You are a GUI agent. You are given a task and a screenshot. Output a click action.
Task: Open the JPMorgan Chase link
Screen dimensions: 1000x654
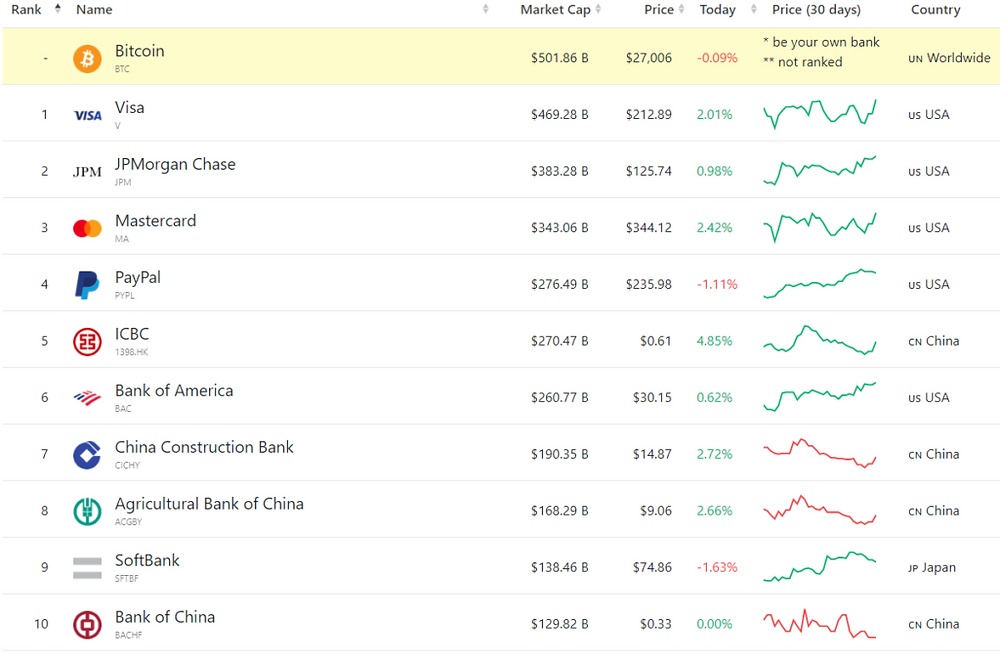coord(175,165)
